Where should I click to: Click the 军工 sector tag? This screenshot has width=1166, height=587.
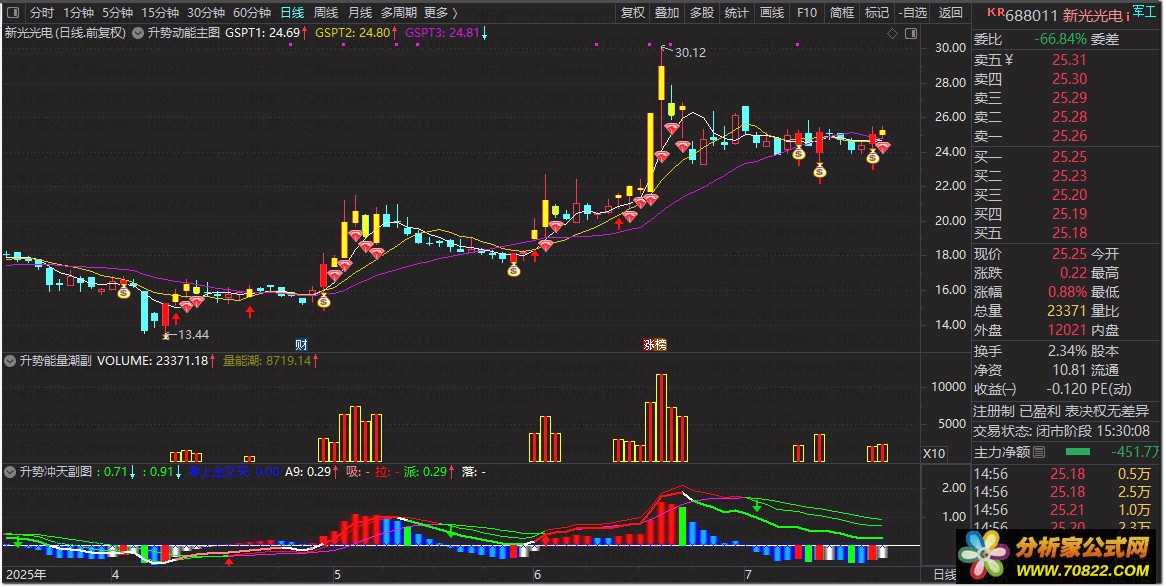pyautogui.click(x=1144, y=10)
